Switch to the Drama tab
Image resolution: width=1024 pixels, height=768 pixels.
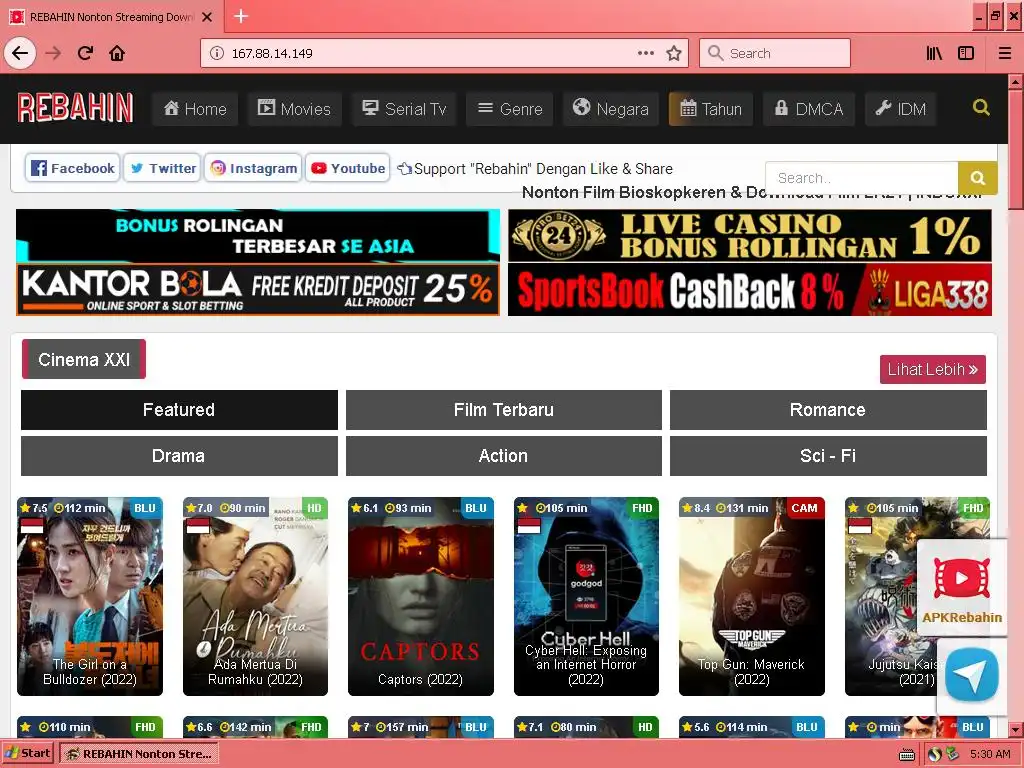[x=179, y=456]
